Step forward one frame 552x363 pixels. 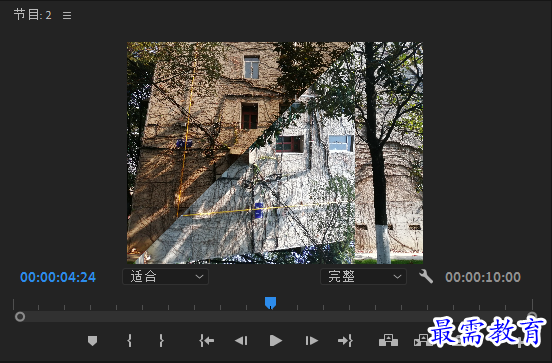click(x=312, y=340)
